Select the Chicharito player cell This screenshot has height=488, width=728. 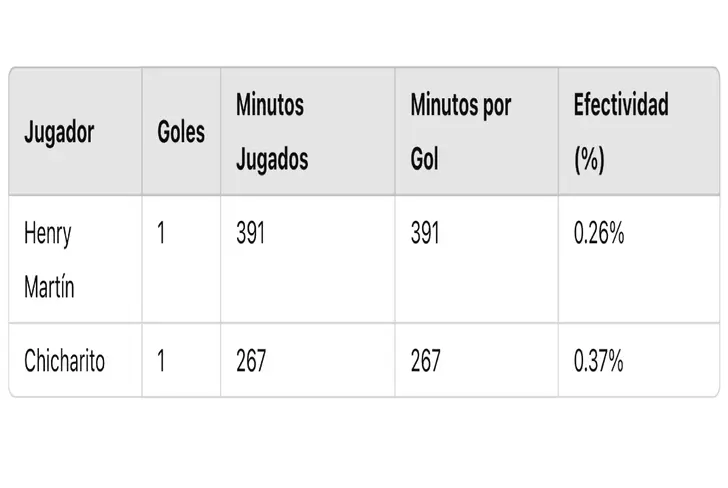pyautogui.click(x=65, y=361)
